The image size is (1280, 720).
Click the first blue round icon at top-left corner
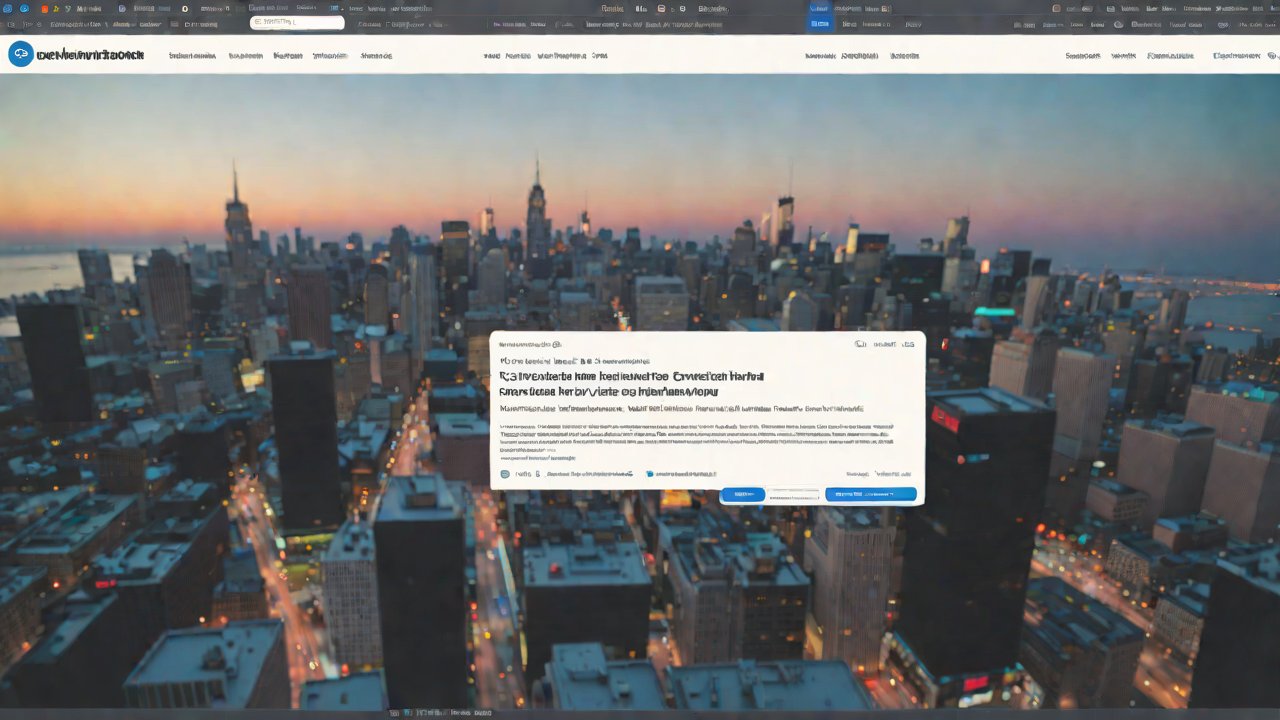tap(9, 8)
